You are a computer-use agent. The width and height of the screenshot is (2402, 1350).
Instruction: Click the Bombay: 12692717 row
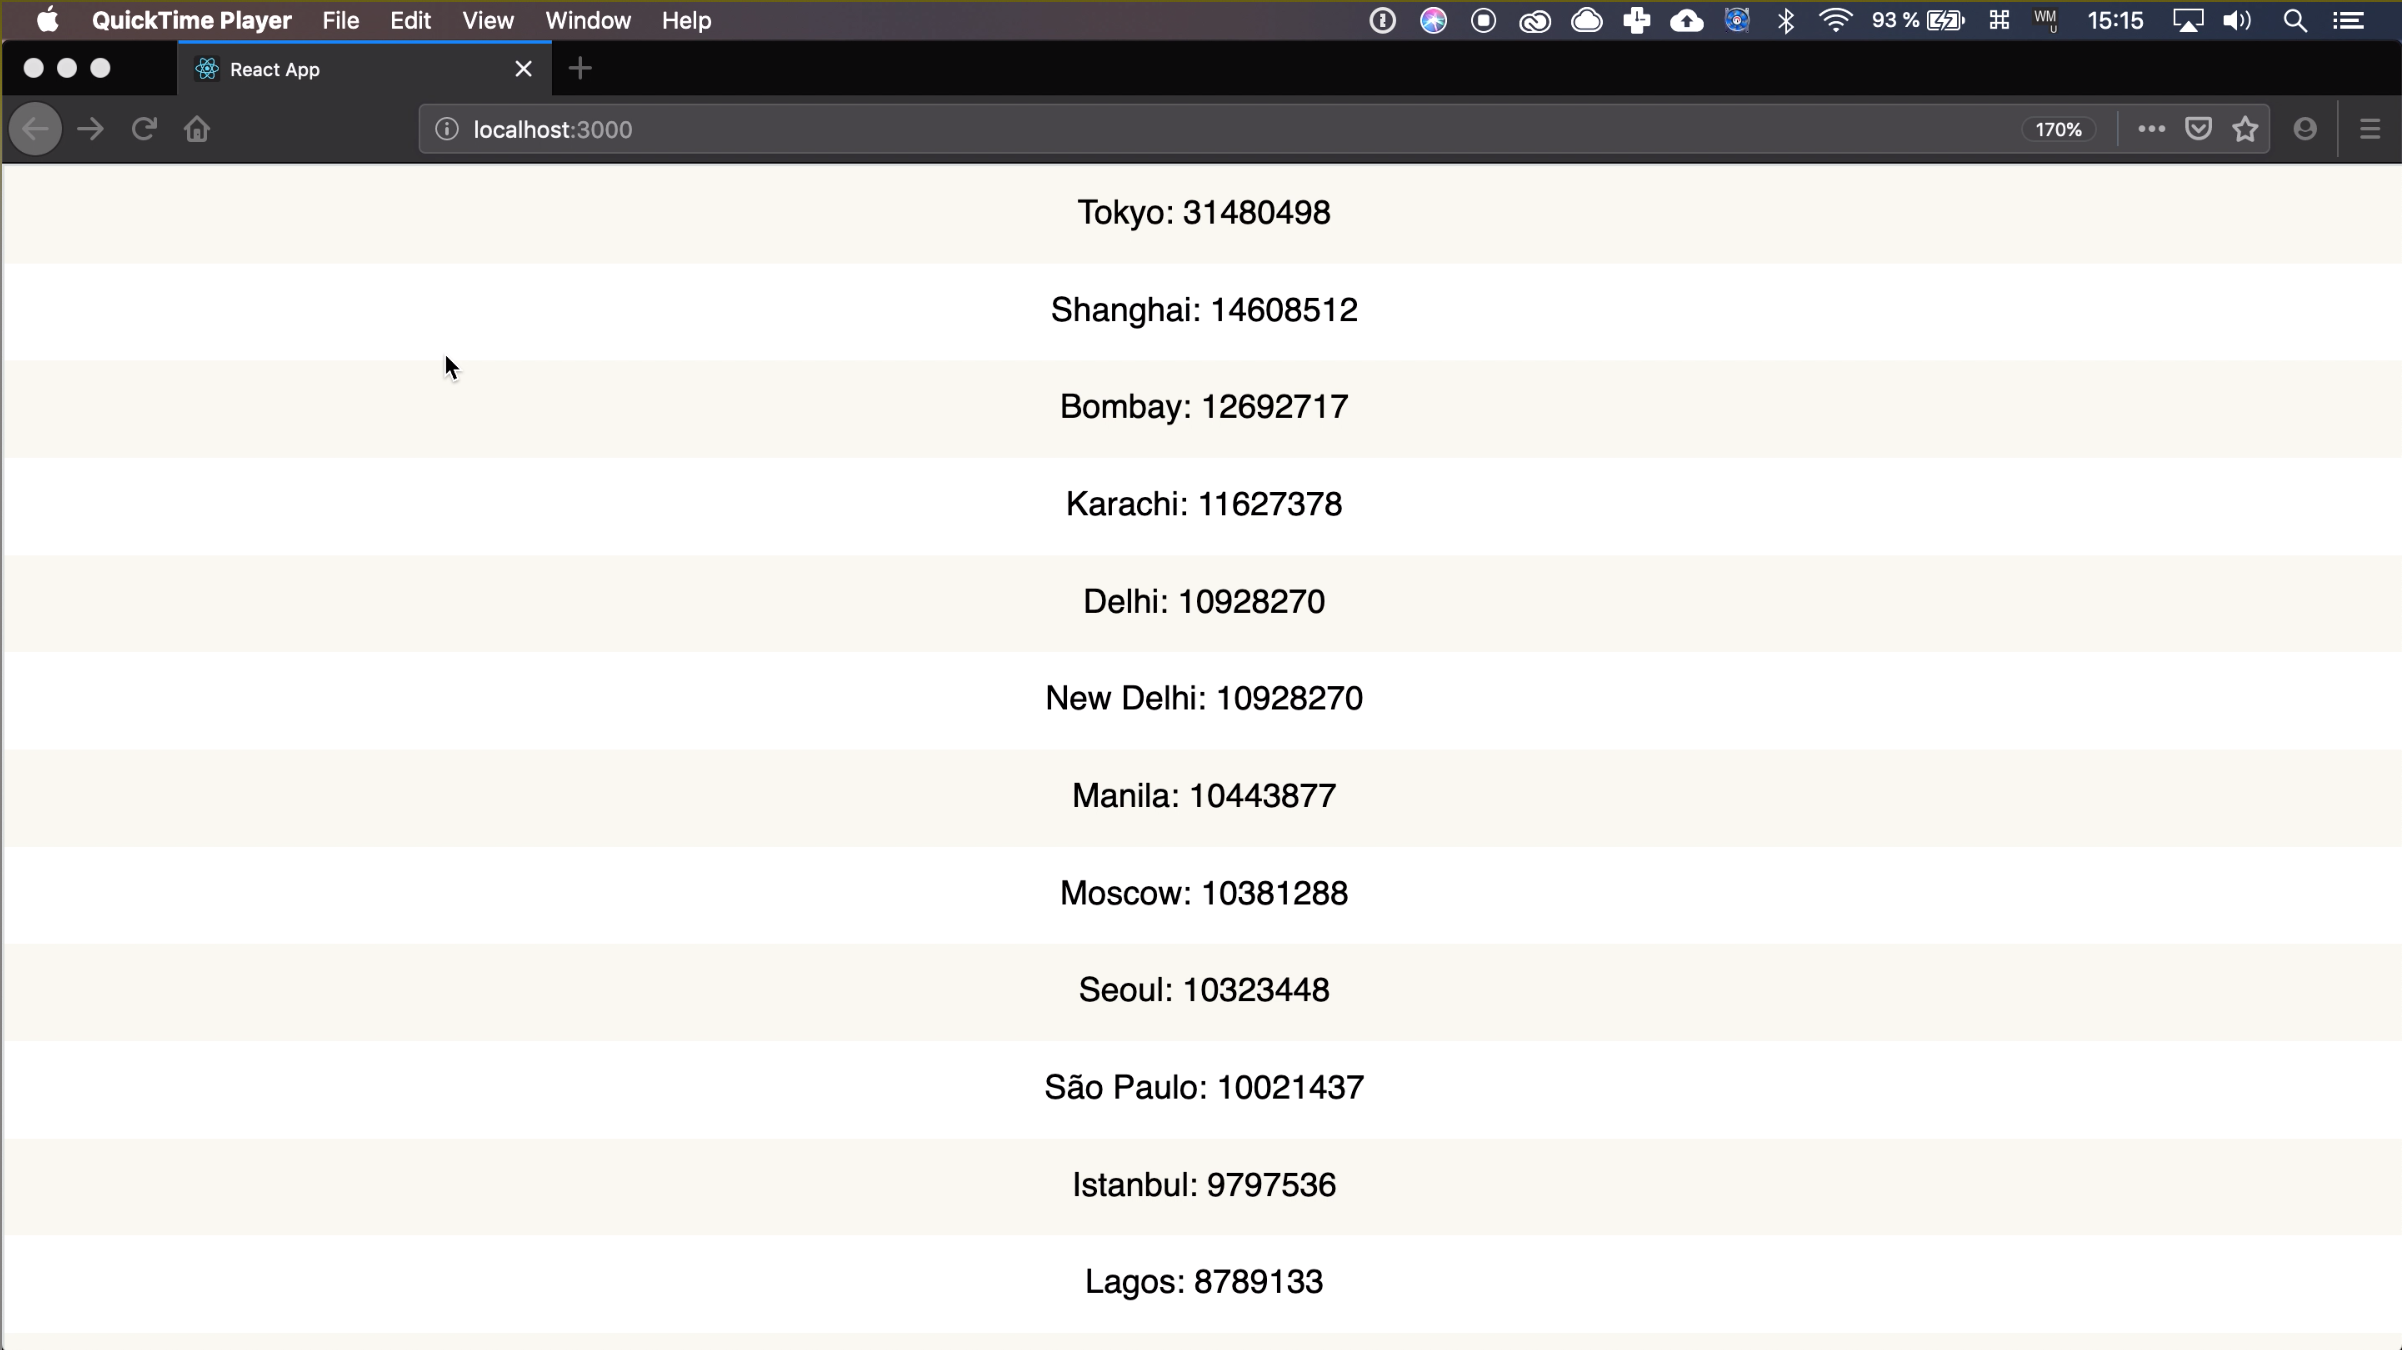pyautogui.click(x=1202, y=408)
